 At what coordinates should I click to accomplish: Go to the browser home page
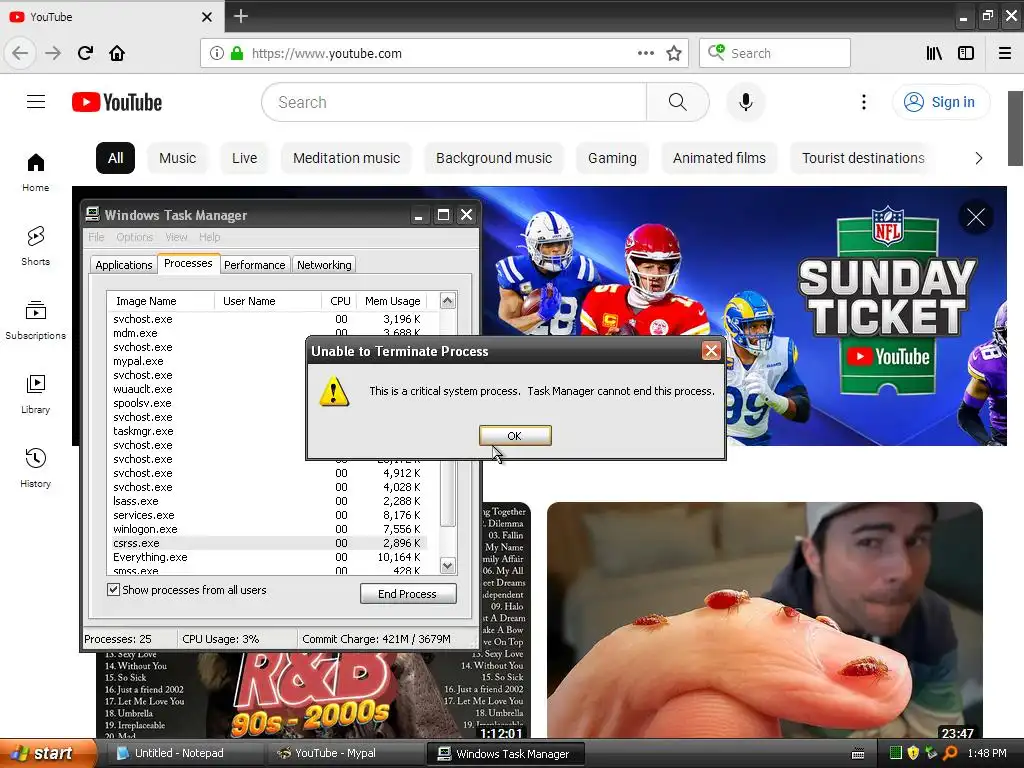(x=117, y=53)
